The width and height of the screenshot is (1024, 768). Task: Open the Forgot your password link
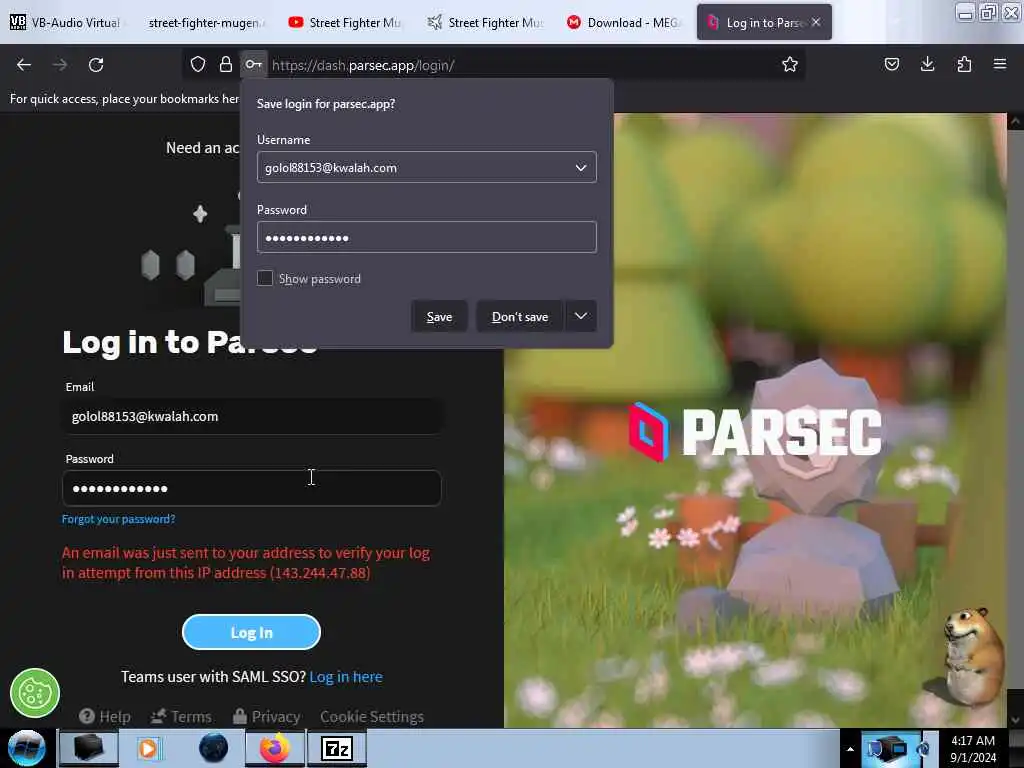pos(118,519)
